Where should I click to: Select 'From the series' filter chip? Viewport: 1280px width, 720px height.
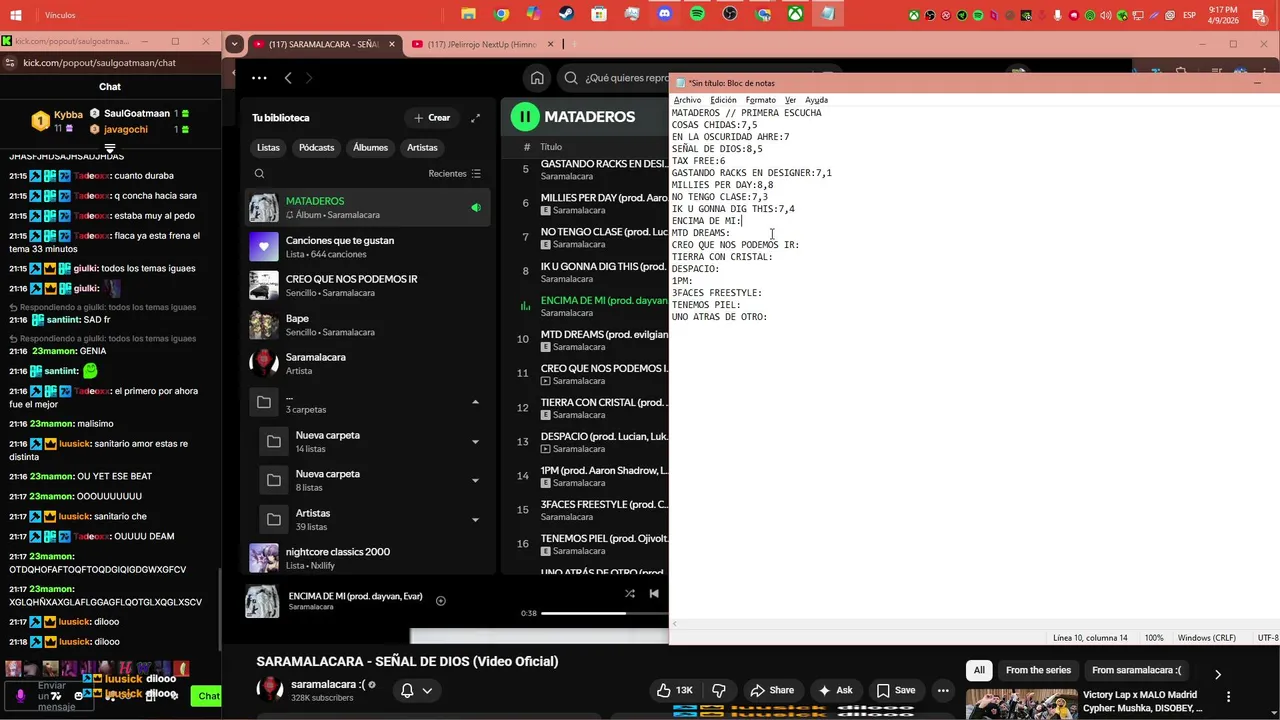[x=1038, y=670]
